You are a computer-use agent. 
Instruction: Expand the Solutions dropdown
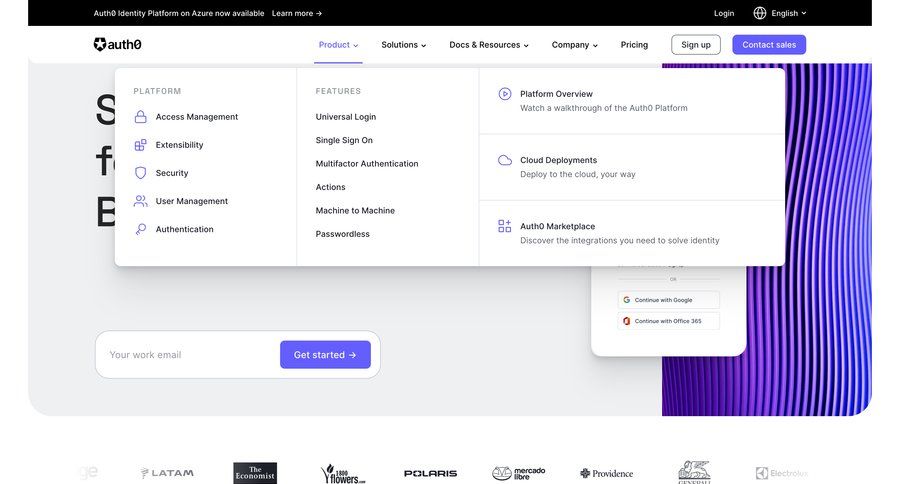[404, 45]
